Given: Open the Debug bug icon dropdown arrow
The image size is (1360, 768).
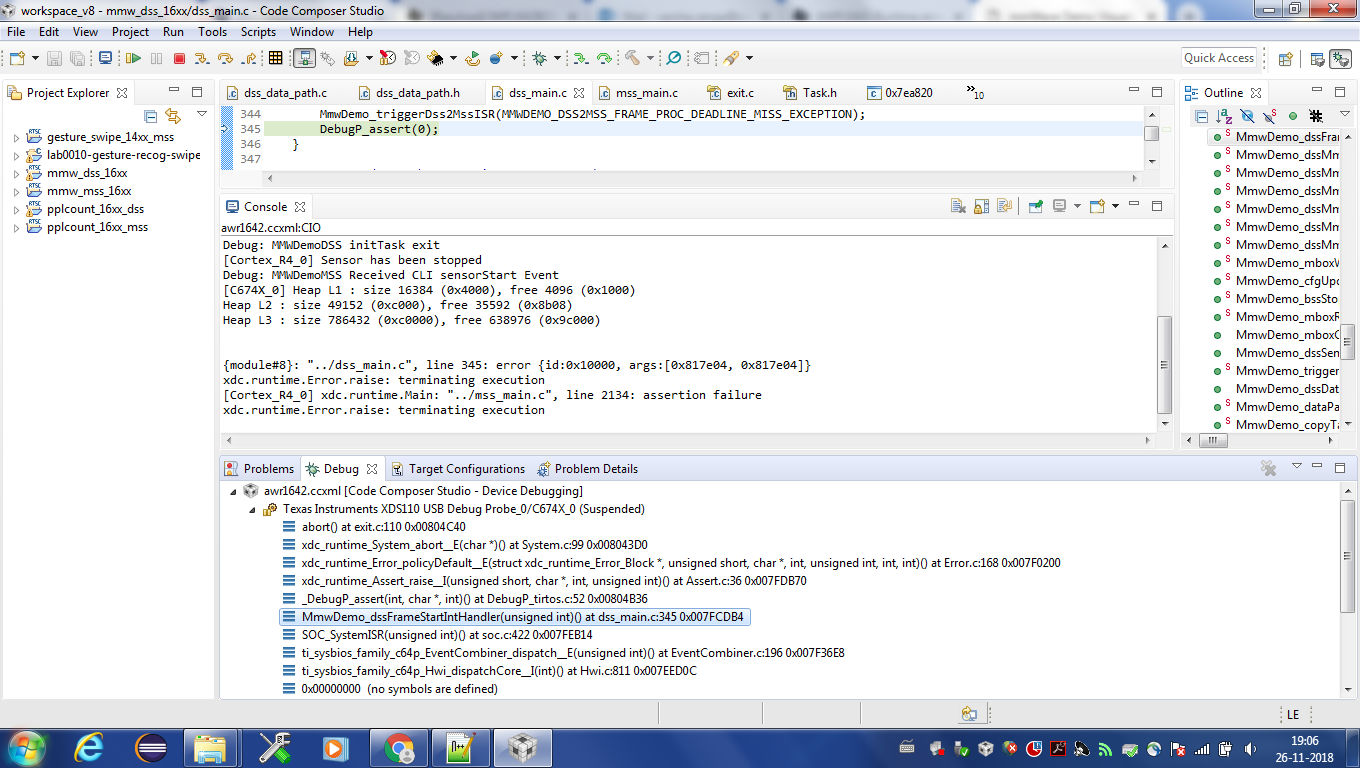Looking at the screenshot, I should (557, 59).
